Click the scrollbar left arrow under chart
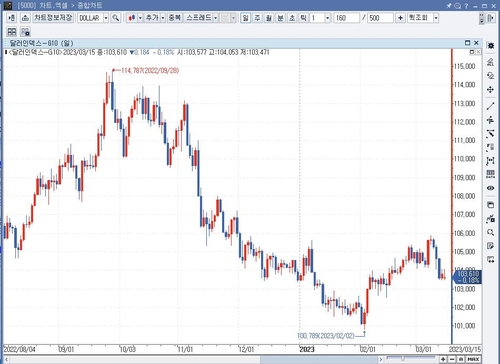 (6, 359)
